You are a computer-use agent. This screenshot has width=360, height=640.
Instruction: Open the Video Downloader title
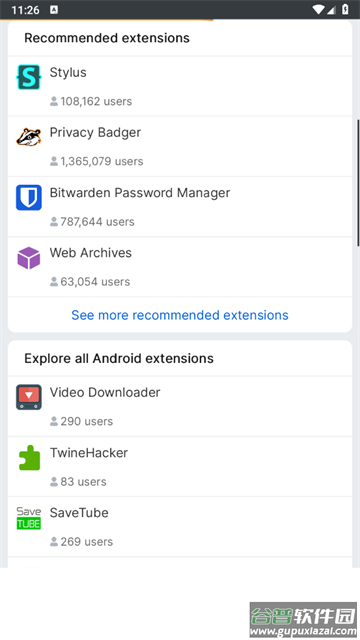click(x=105, y=392)
